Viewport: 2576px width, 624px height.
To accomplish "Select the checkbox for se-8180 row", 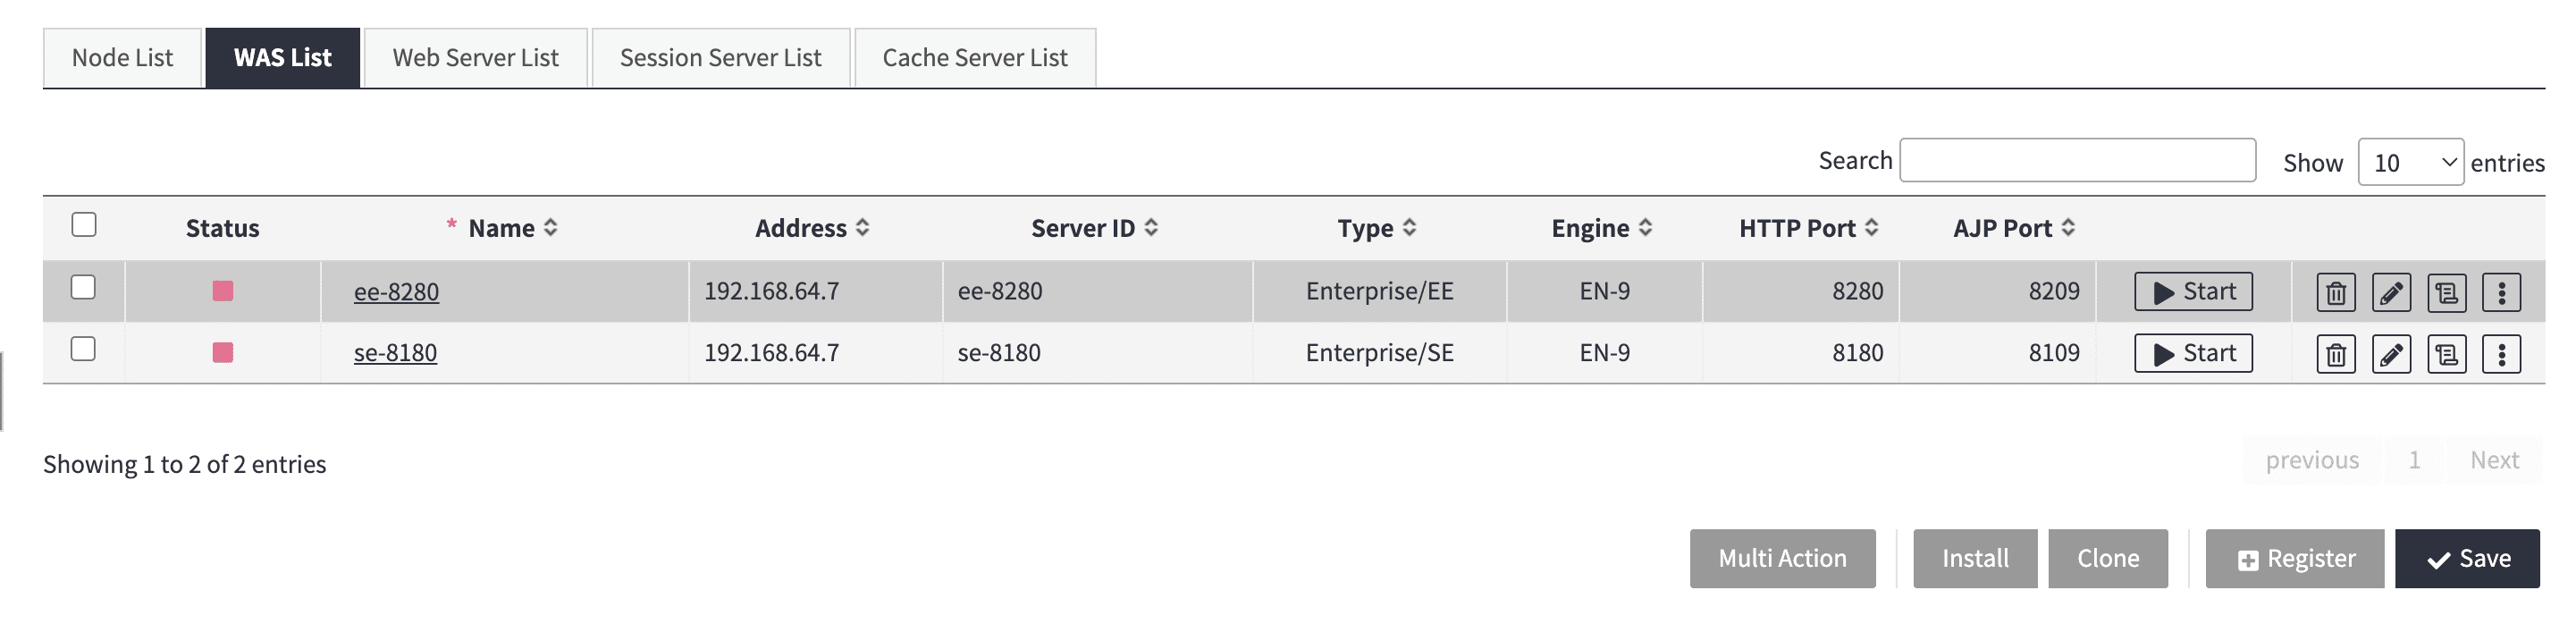I will click(84, 352).
